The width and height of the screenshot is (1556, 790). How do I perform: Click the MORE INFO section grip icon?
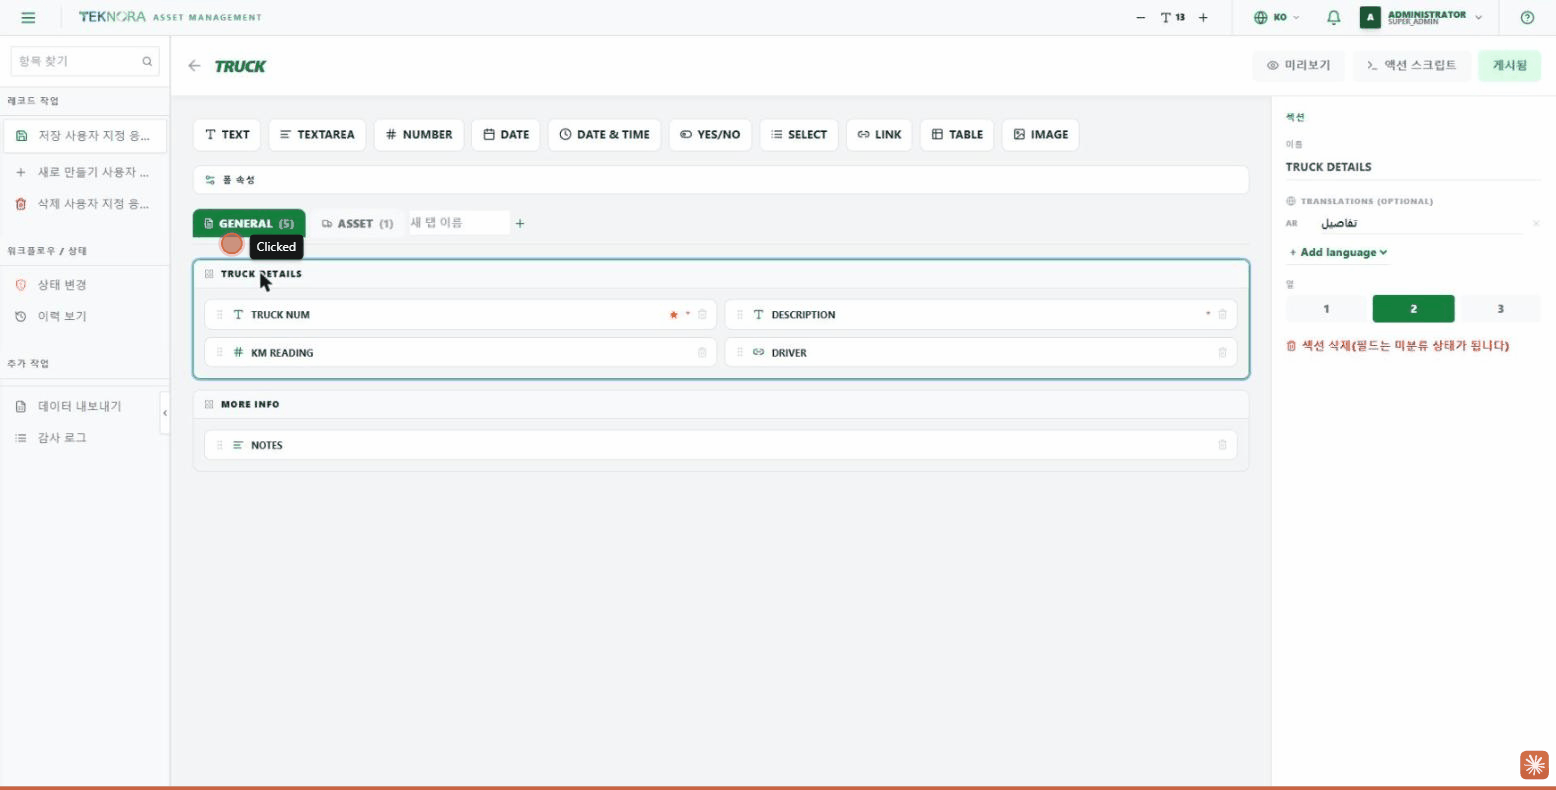[209, 404]
